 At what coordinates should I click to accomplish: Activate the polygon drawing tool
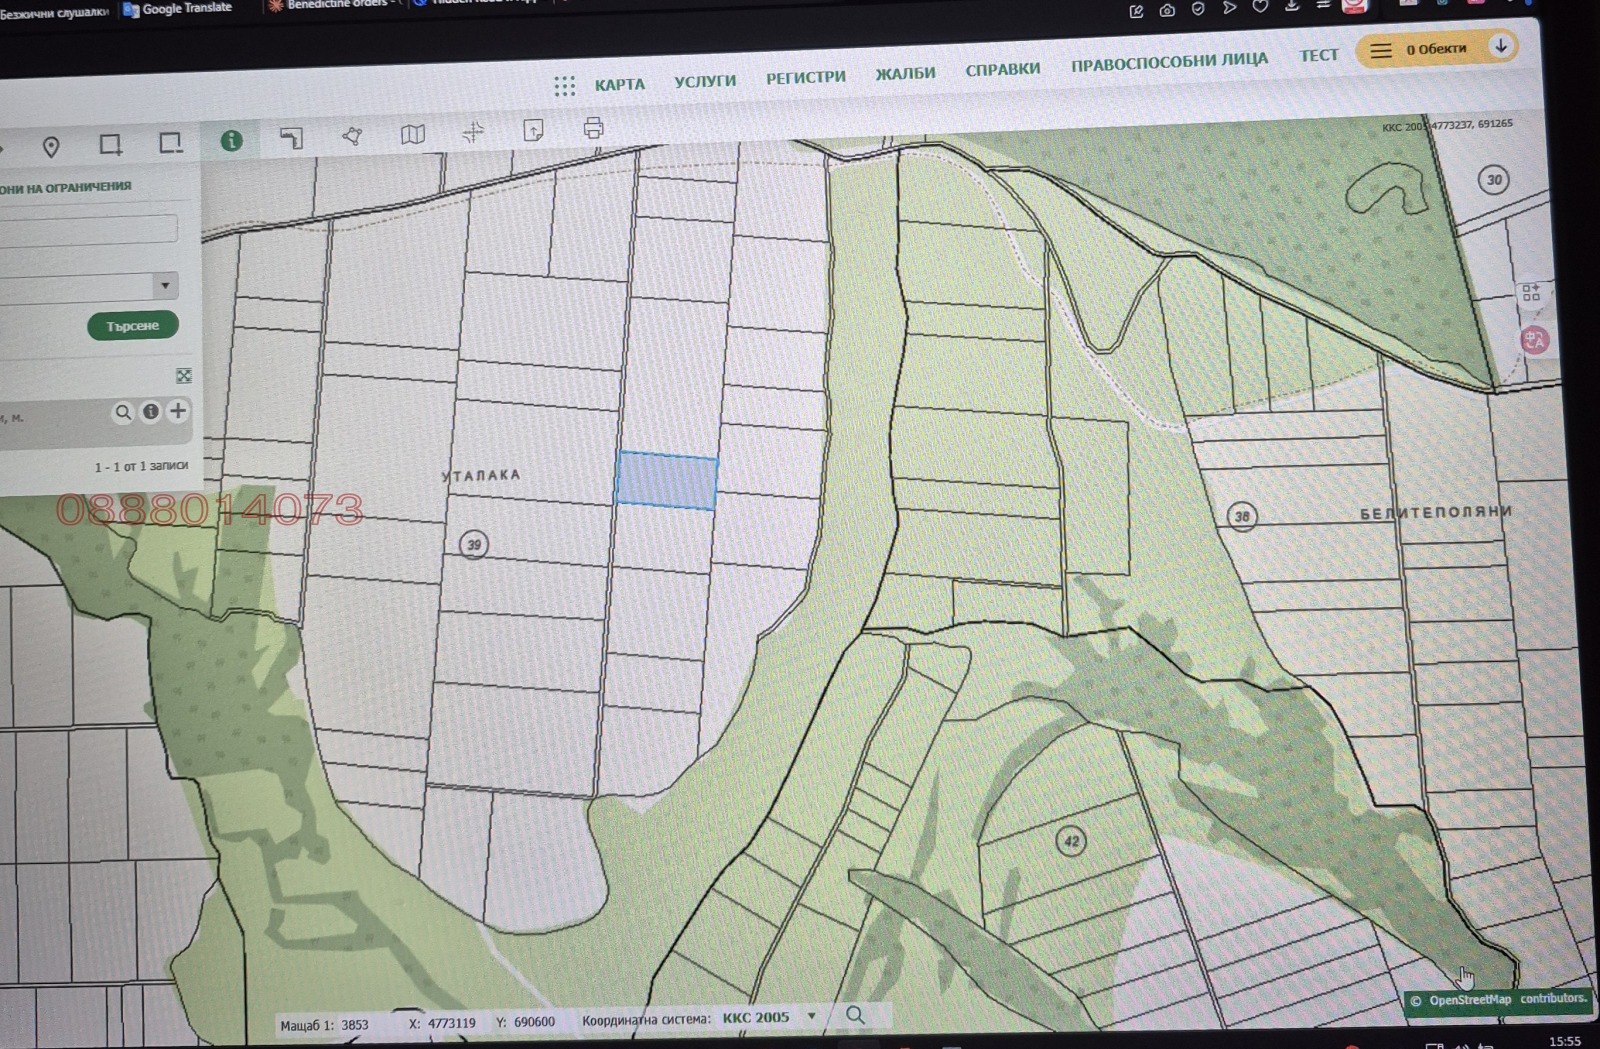click(x=352, y=136)
